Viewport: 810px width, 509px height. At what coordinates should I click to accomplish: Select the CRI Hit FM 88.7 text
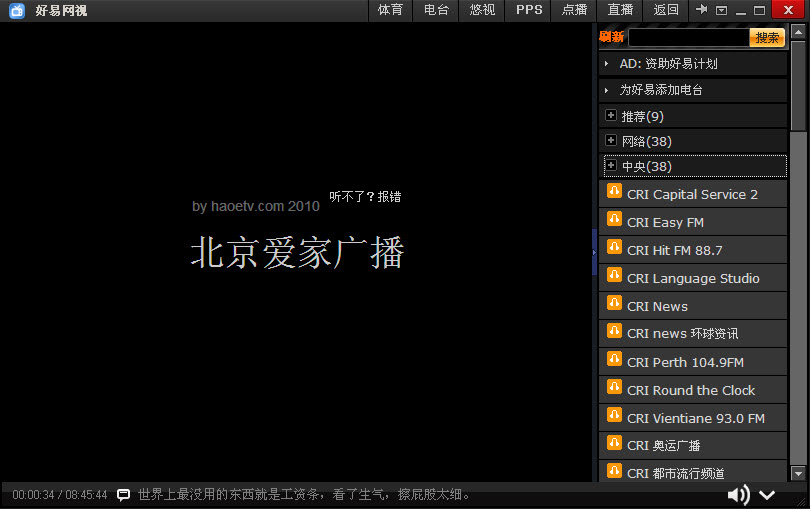coord(675,251)
